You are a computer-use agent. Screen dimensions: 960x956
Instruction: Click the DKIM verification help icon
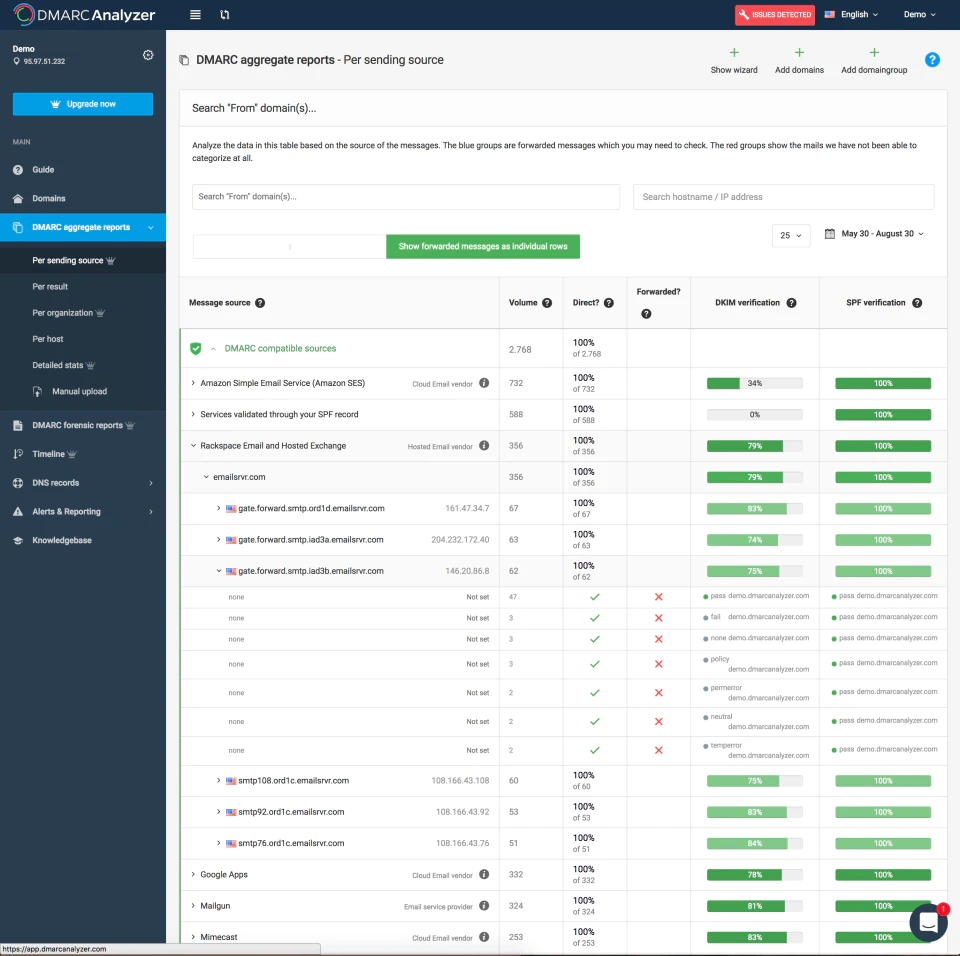pyautogui.click(x=791, y=303)
